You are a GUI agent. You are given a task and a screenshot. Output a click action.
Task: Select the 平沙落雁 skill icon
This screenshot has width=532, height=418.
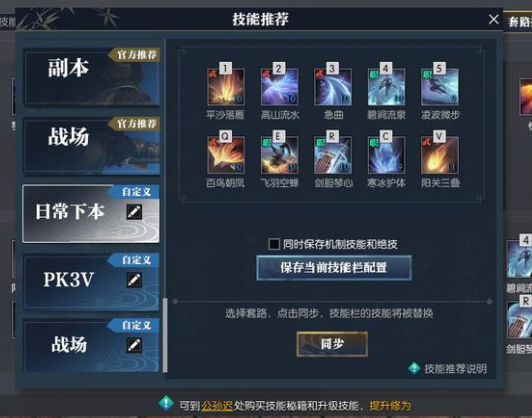(226, 87)
